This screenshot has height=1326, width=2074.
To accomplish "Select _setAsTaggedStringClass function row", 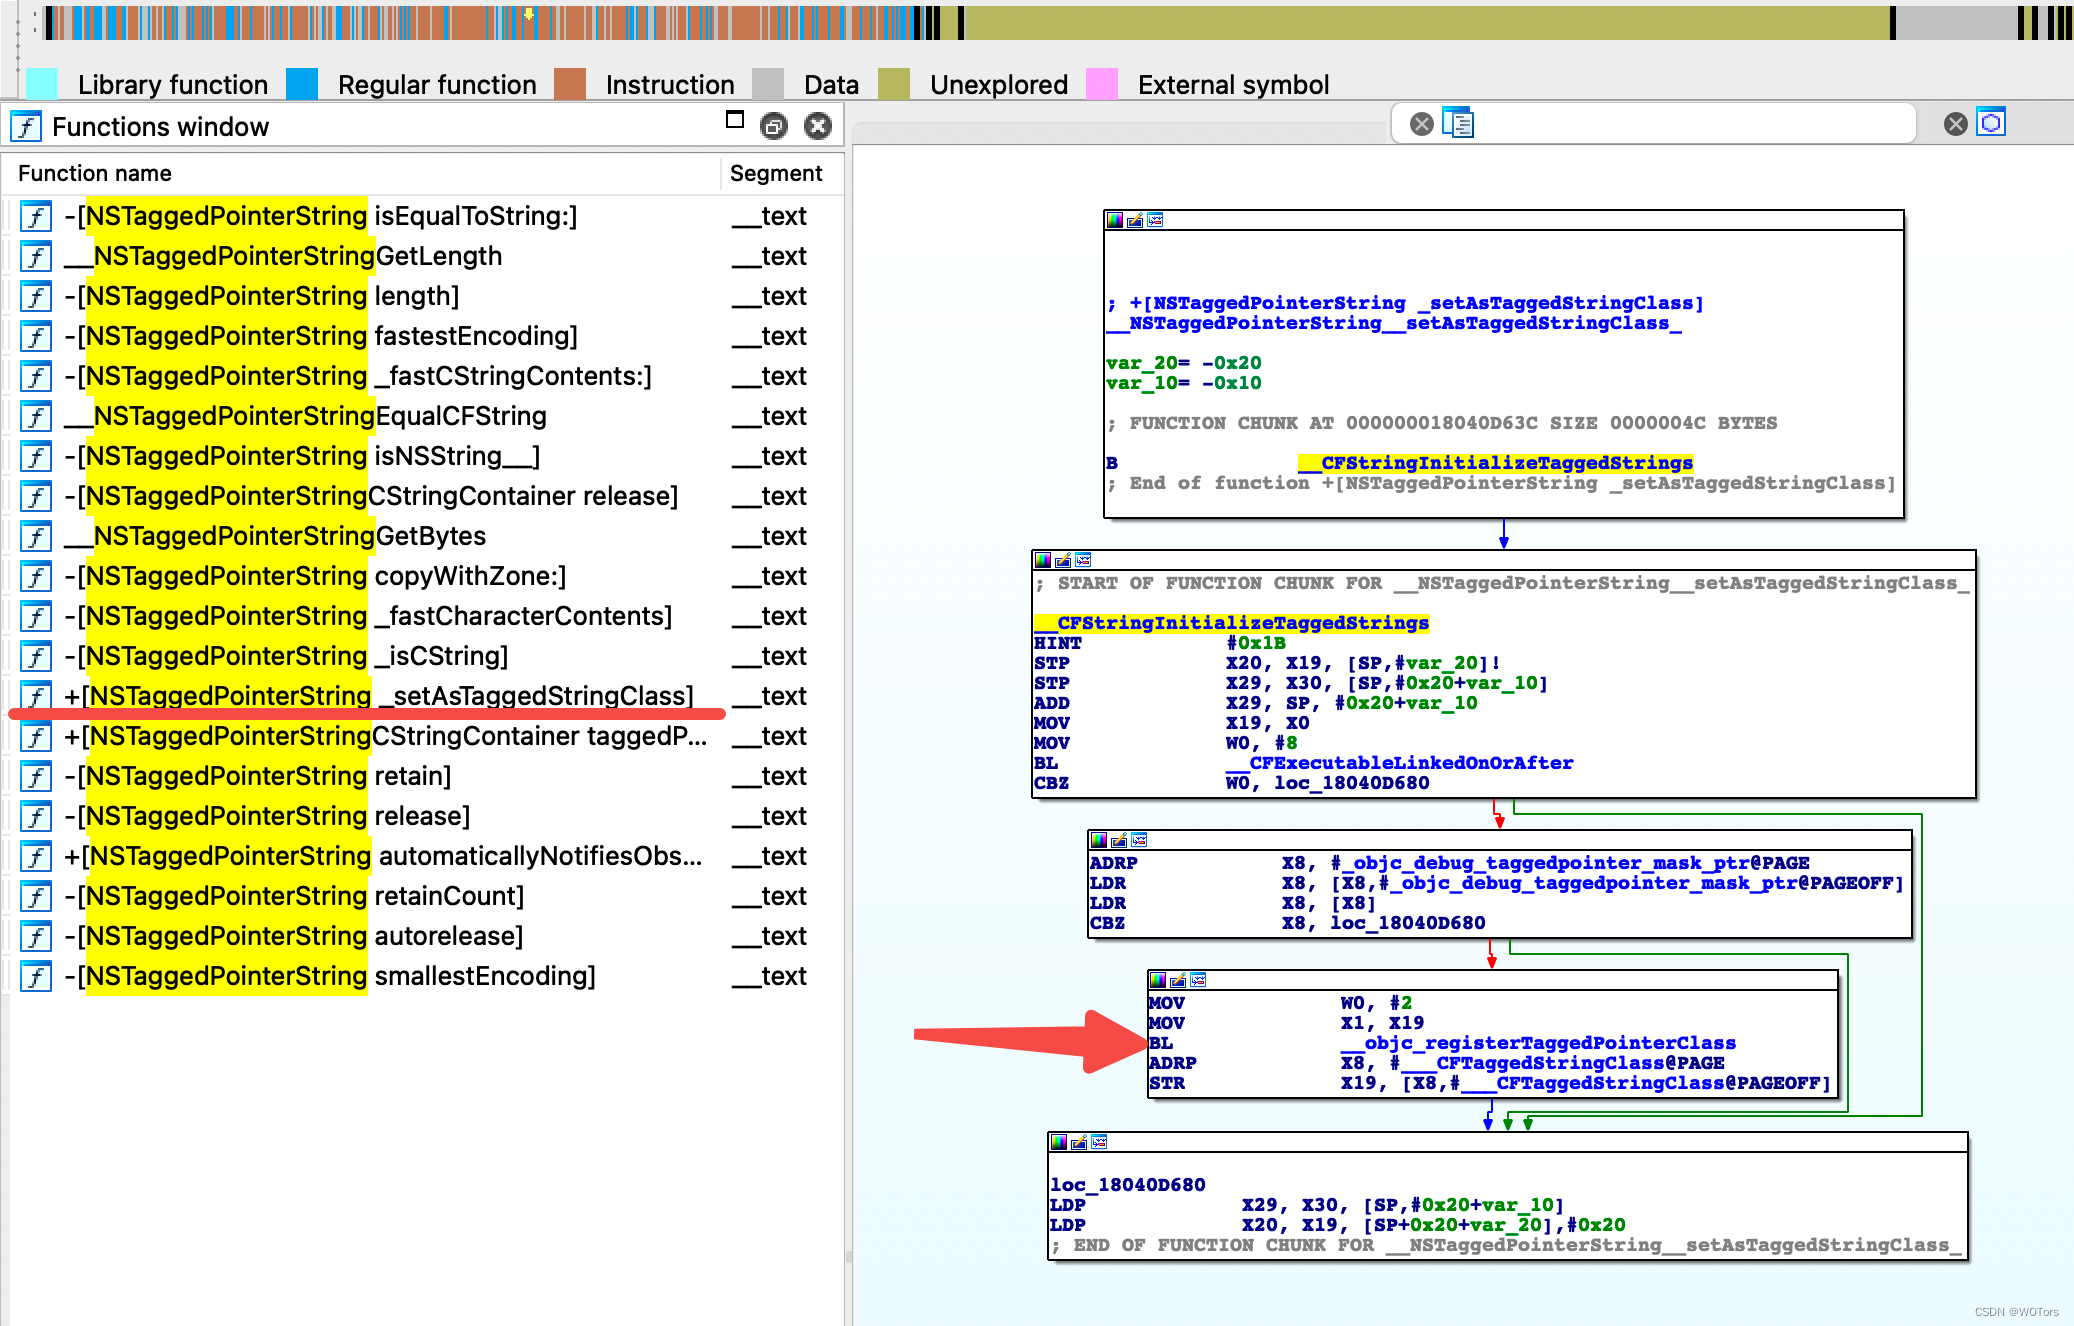I will (x=424, y=696).
